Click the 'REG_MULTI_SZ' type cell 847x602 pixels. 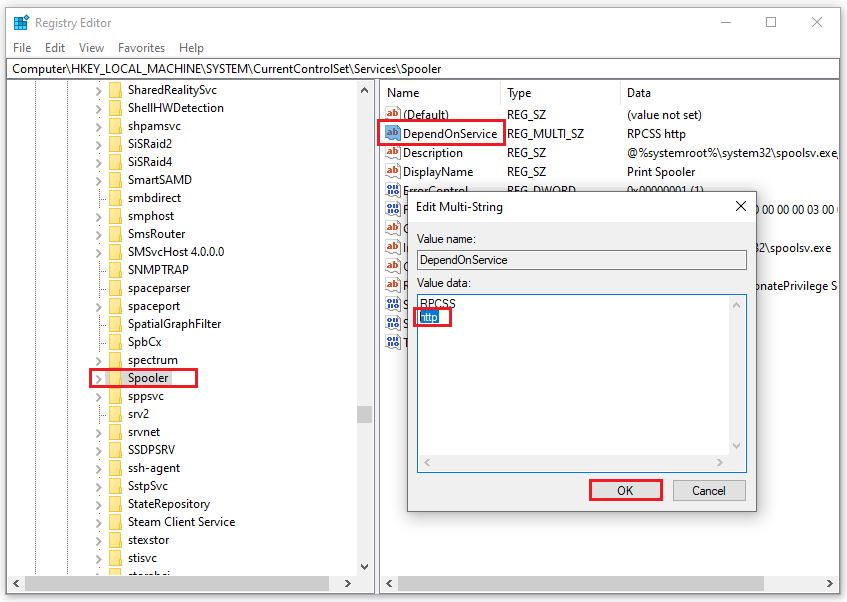[x=545, y=133]
